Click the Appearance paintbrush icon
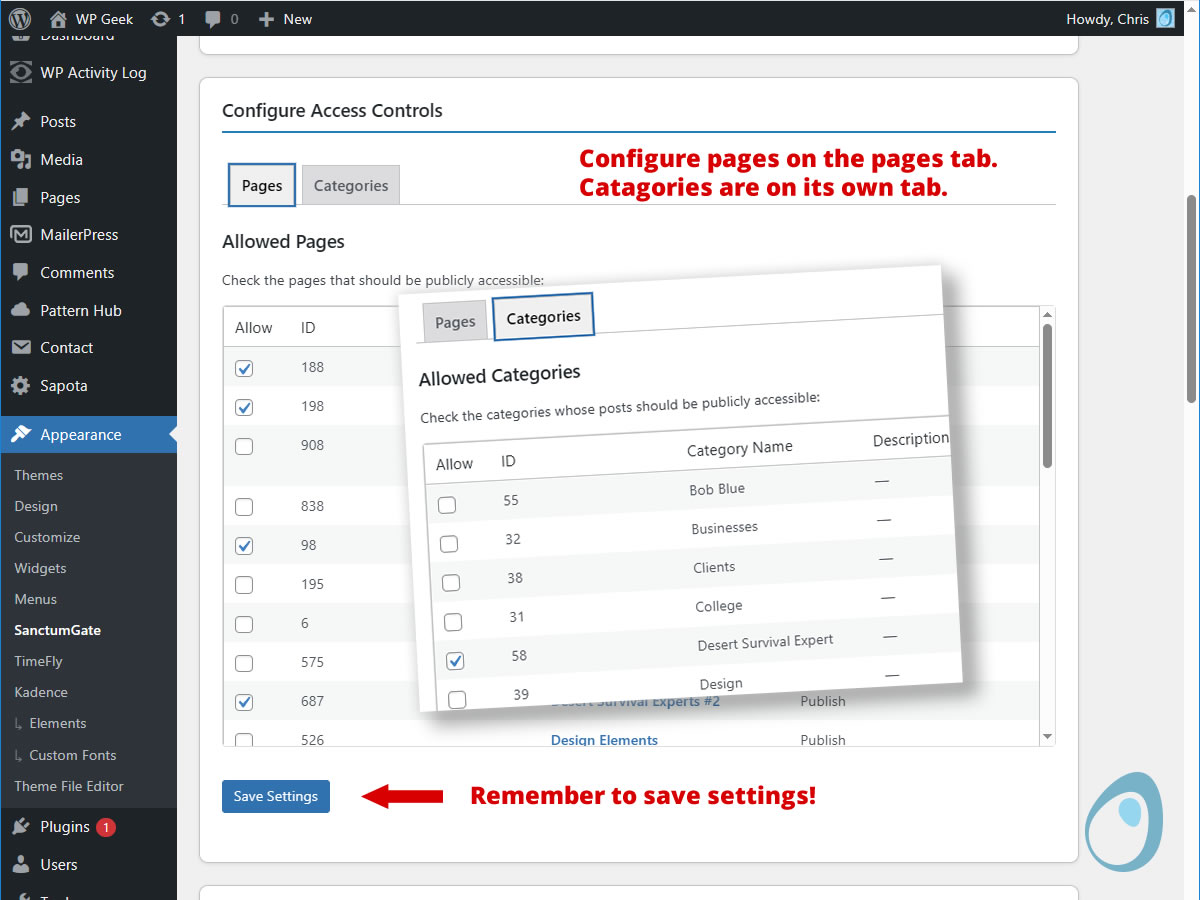This screenshot has width=1200, height=900. [22, 434]
